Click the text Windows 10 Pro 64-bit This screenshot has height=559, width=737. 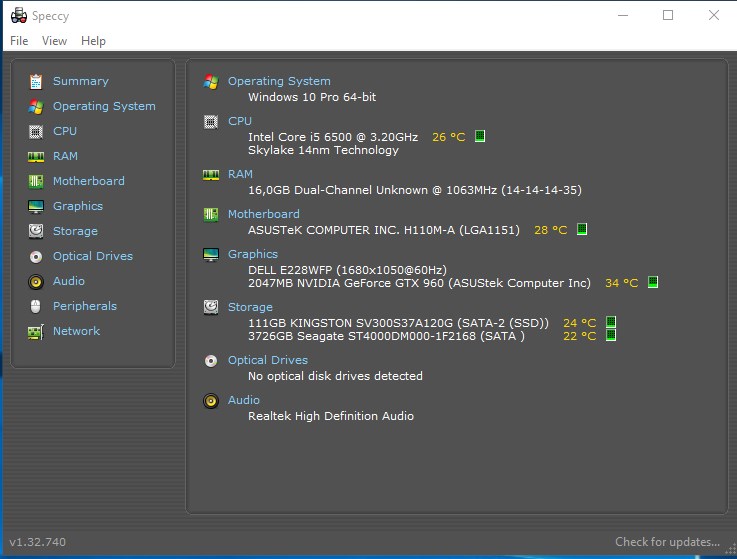pyautogui.click(x=312, y=97)
